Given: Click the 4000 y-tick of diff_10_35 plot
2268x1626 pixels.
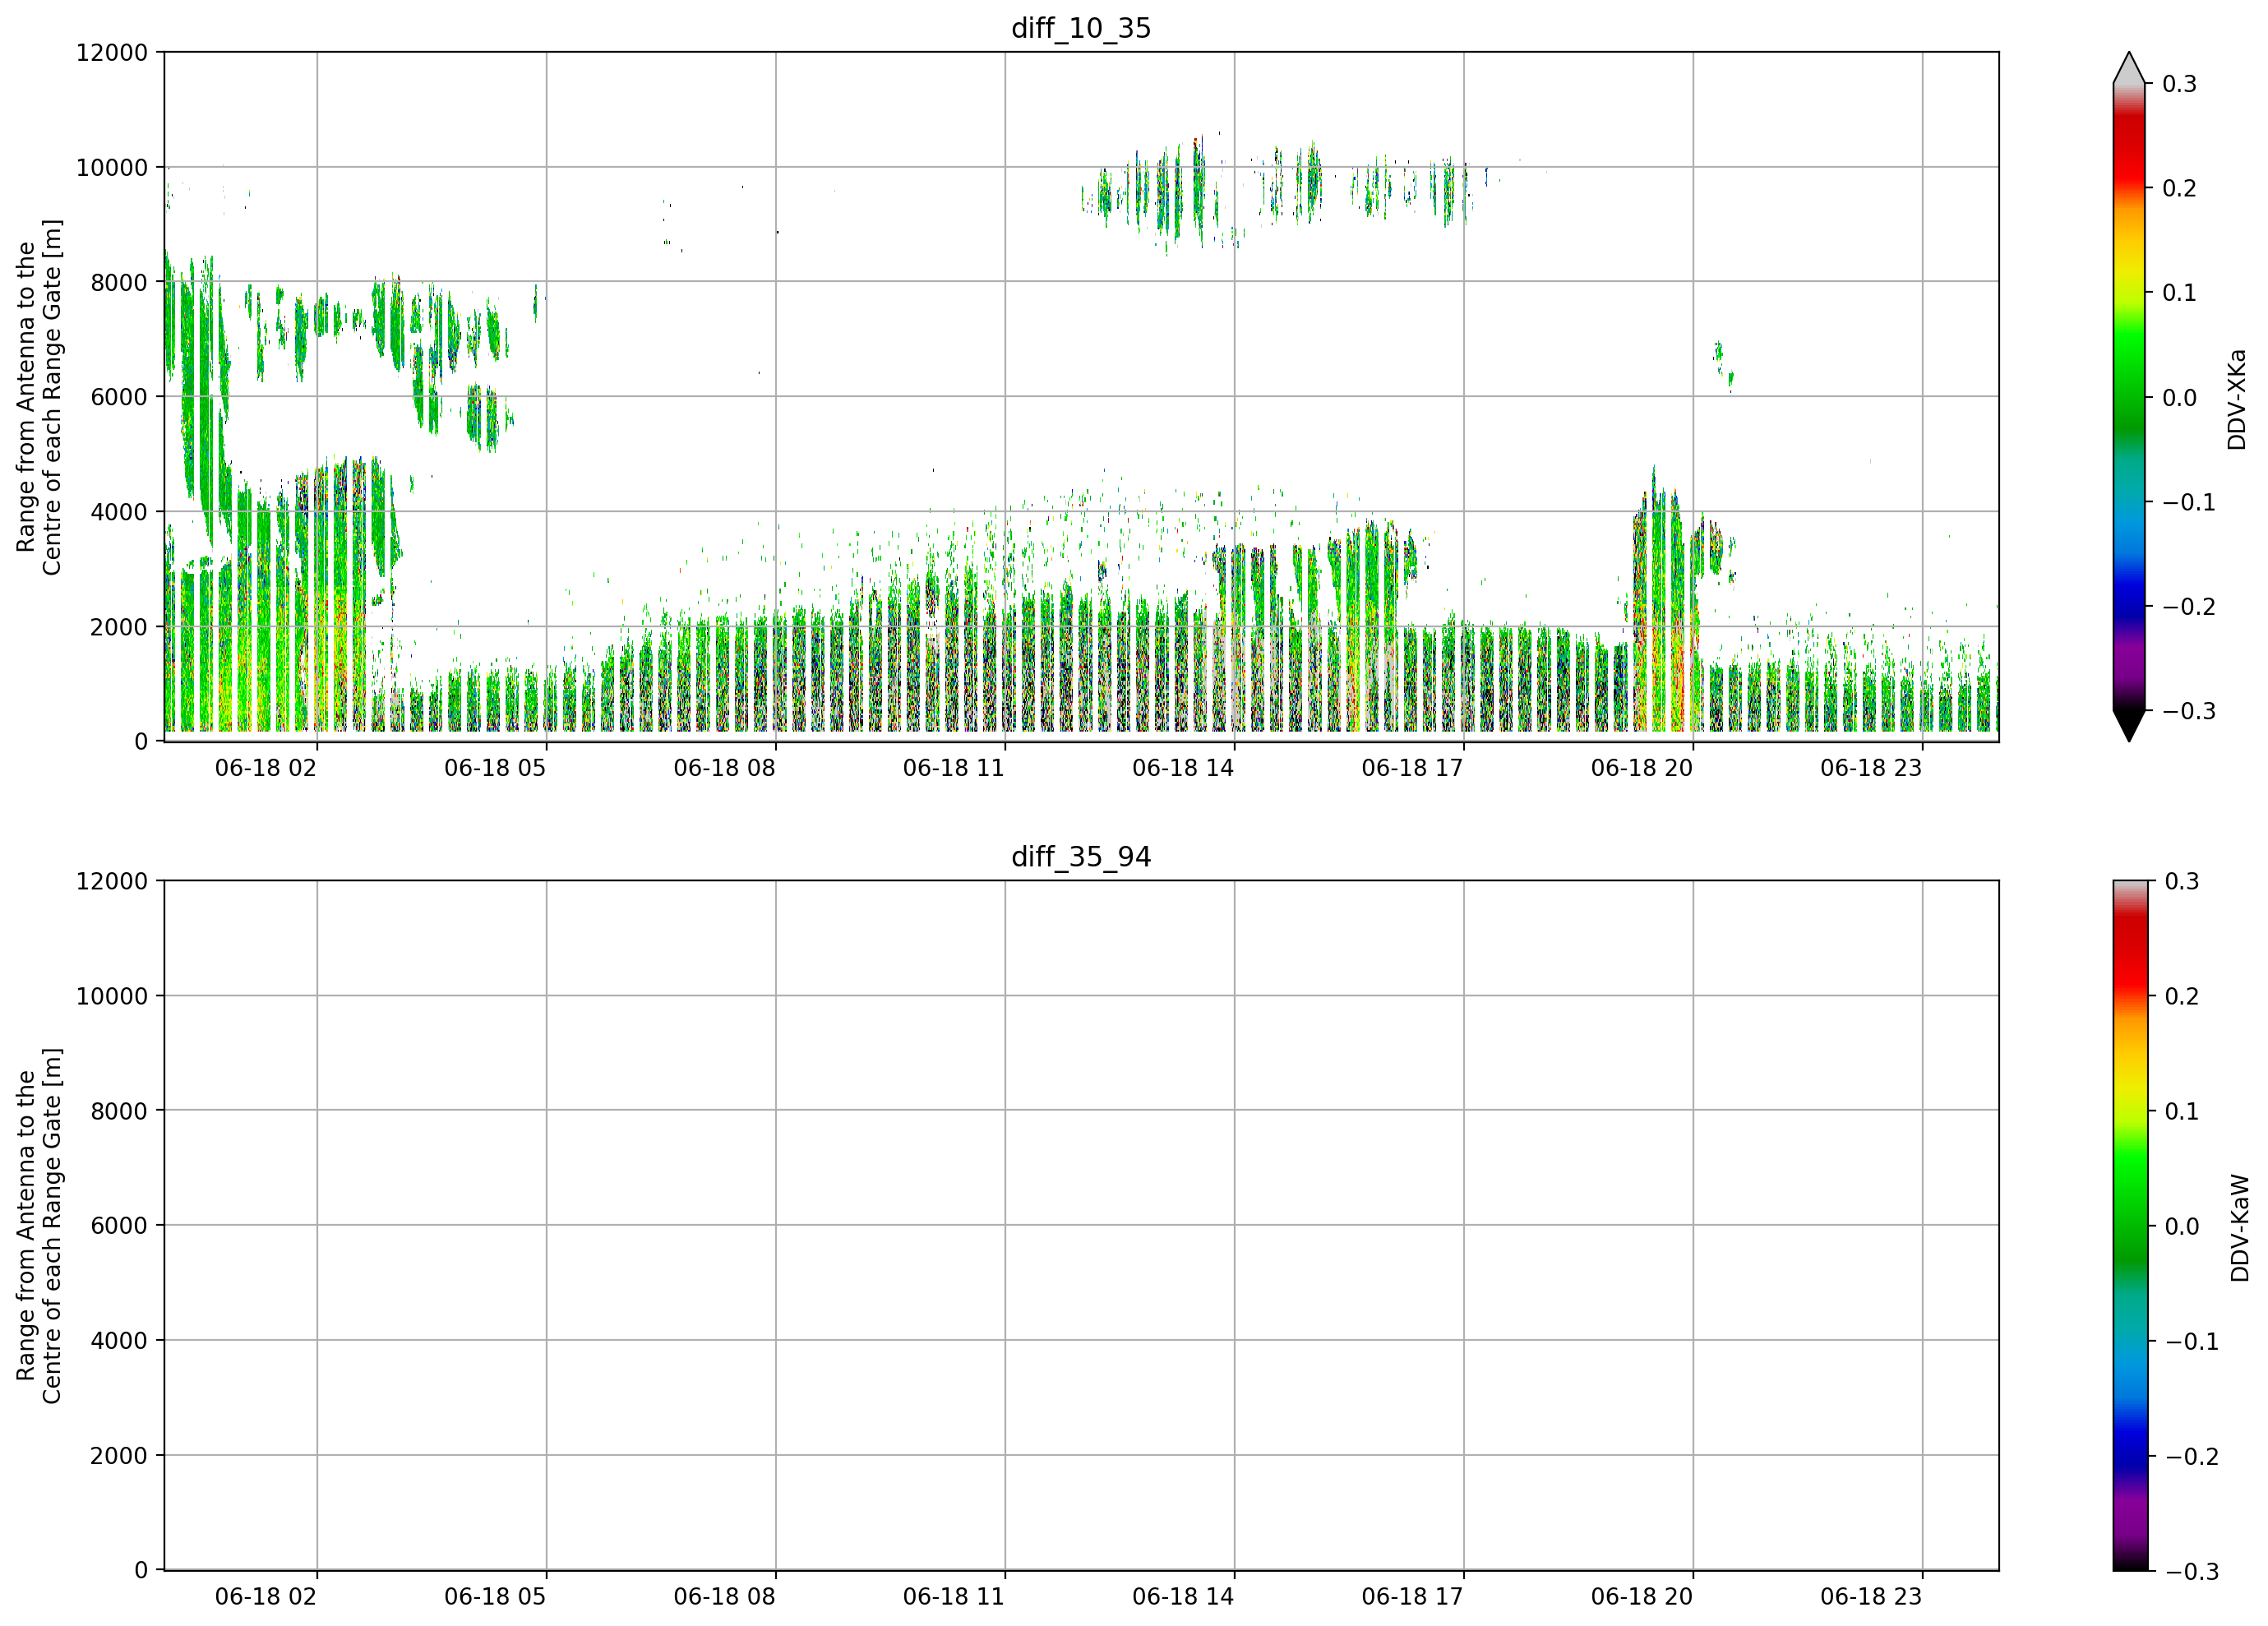Looking at the screenshot, I should coord(119,512).
